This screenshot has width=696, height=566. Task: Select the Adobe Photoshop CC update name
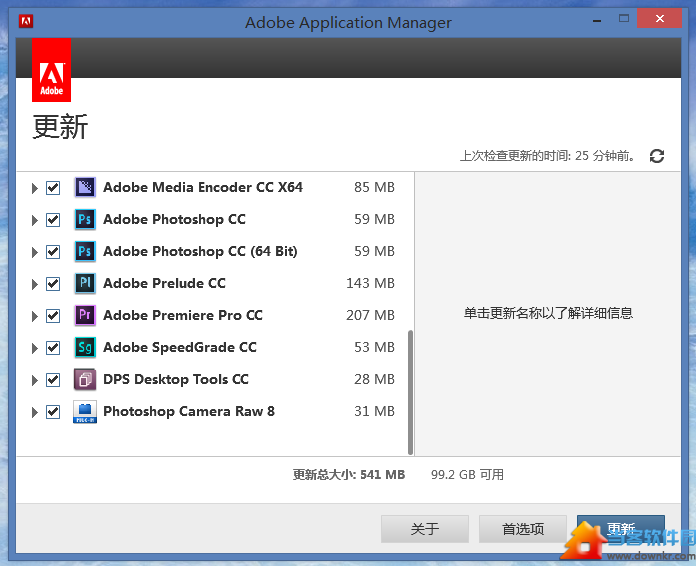(174, 219)
